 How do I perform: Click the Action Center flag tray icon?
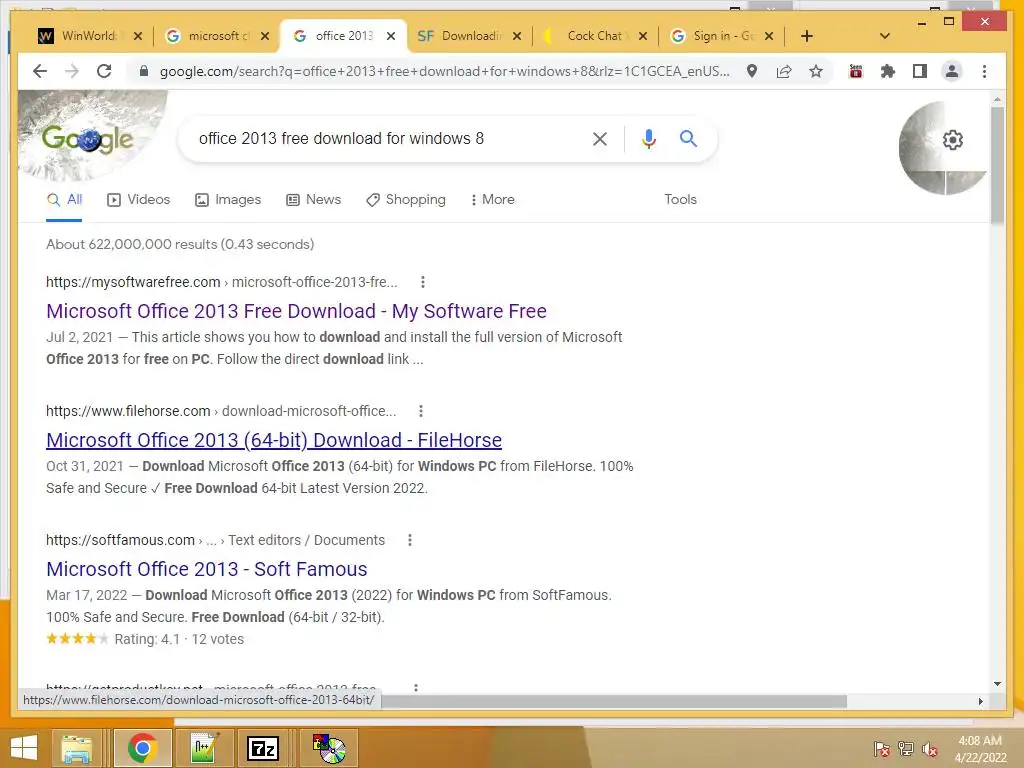(881, 749)
